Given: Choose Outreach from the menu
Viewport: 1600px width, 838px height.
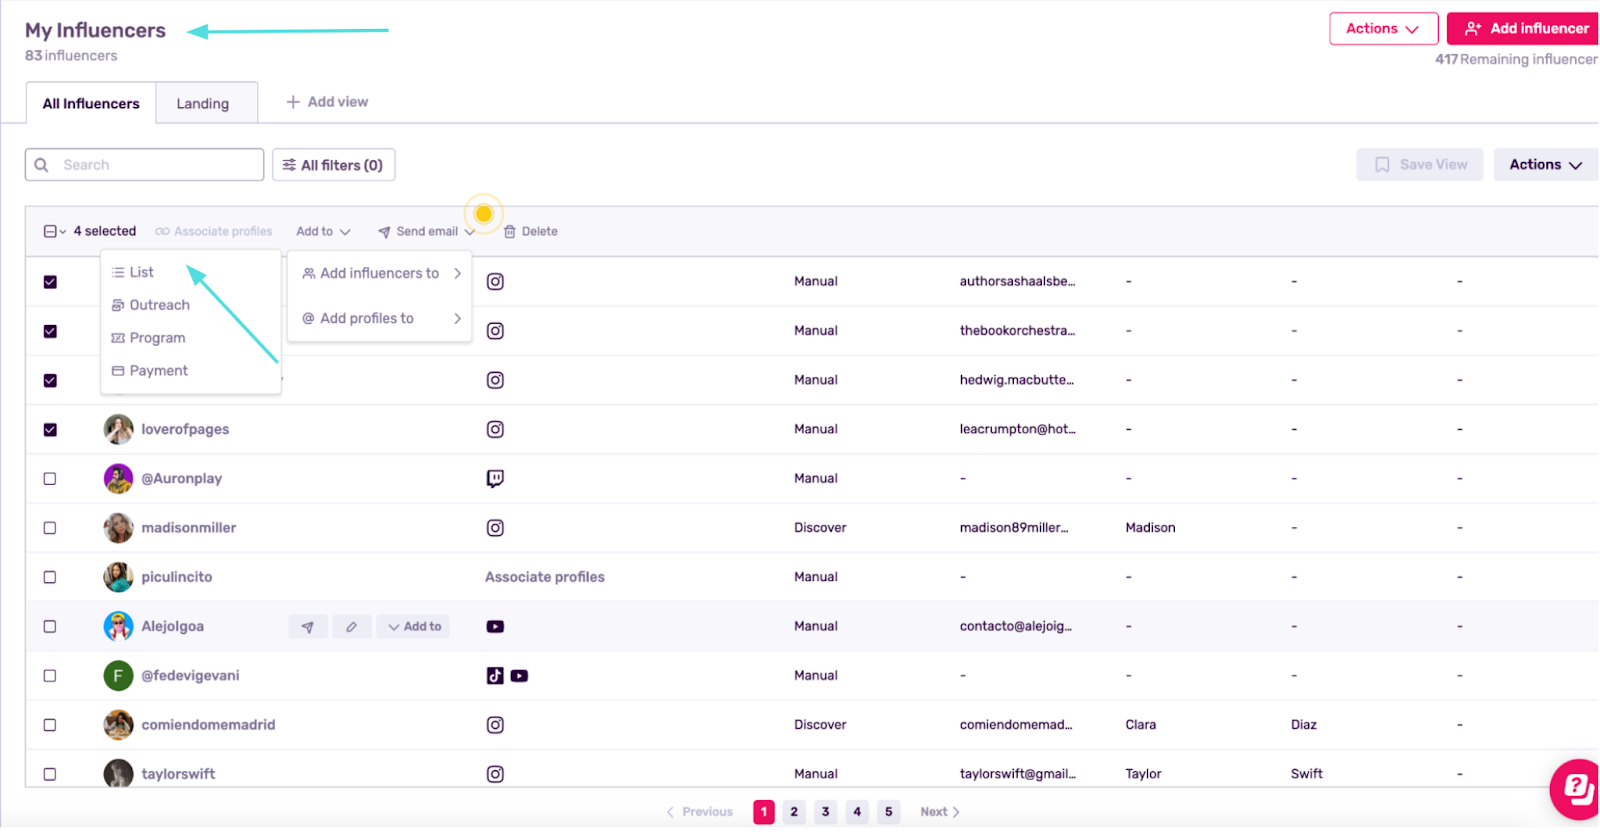Looking at the screenshot, I should [151, 305].
